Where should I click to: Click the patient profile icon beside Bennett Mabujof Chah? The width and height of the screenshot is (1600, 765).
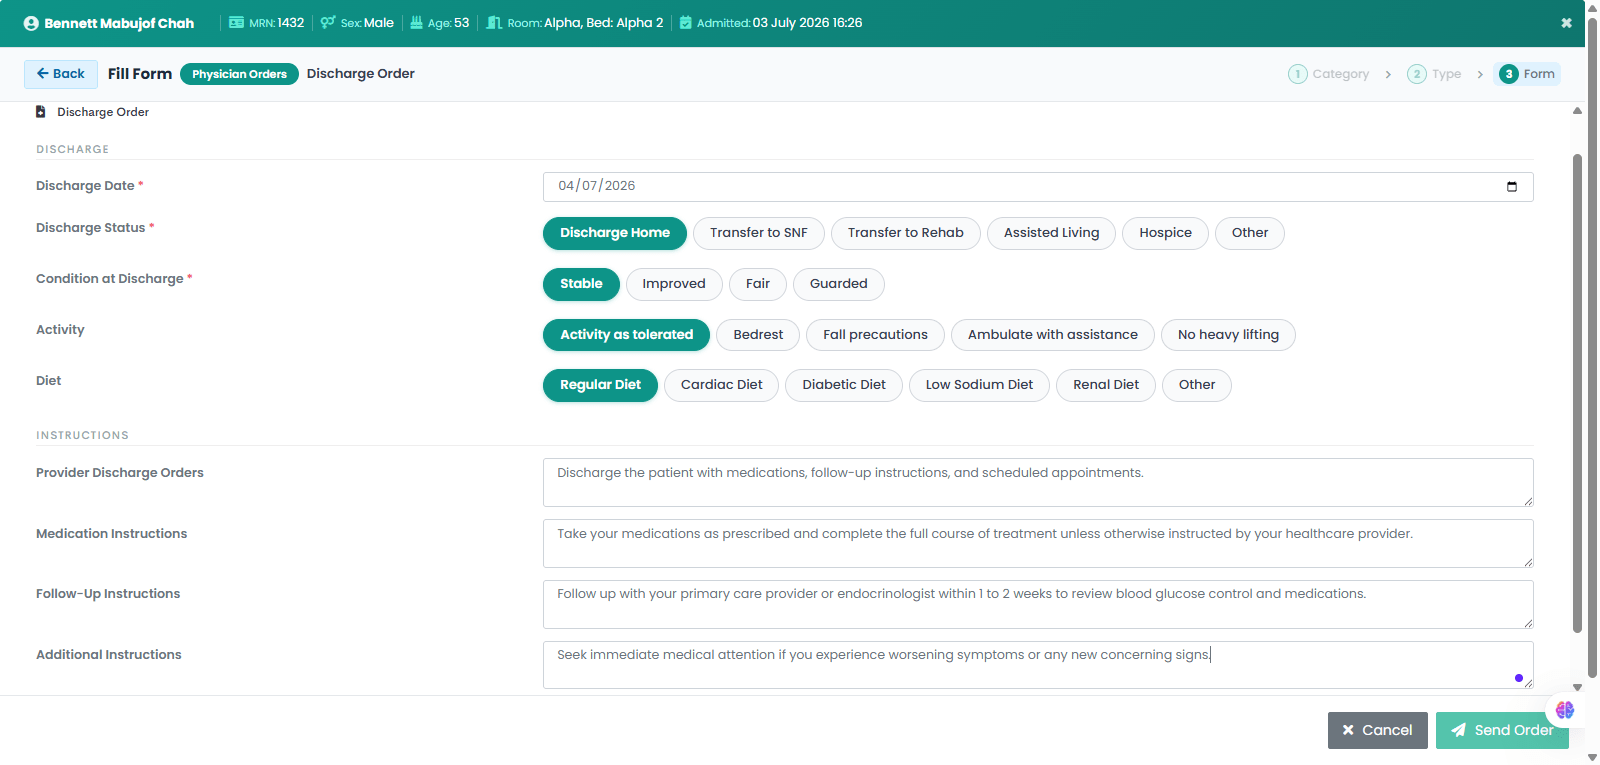[x=31, y=23]
